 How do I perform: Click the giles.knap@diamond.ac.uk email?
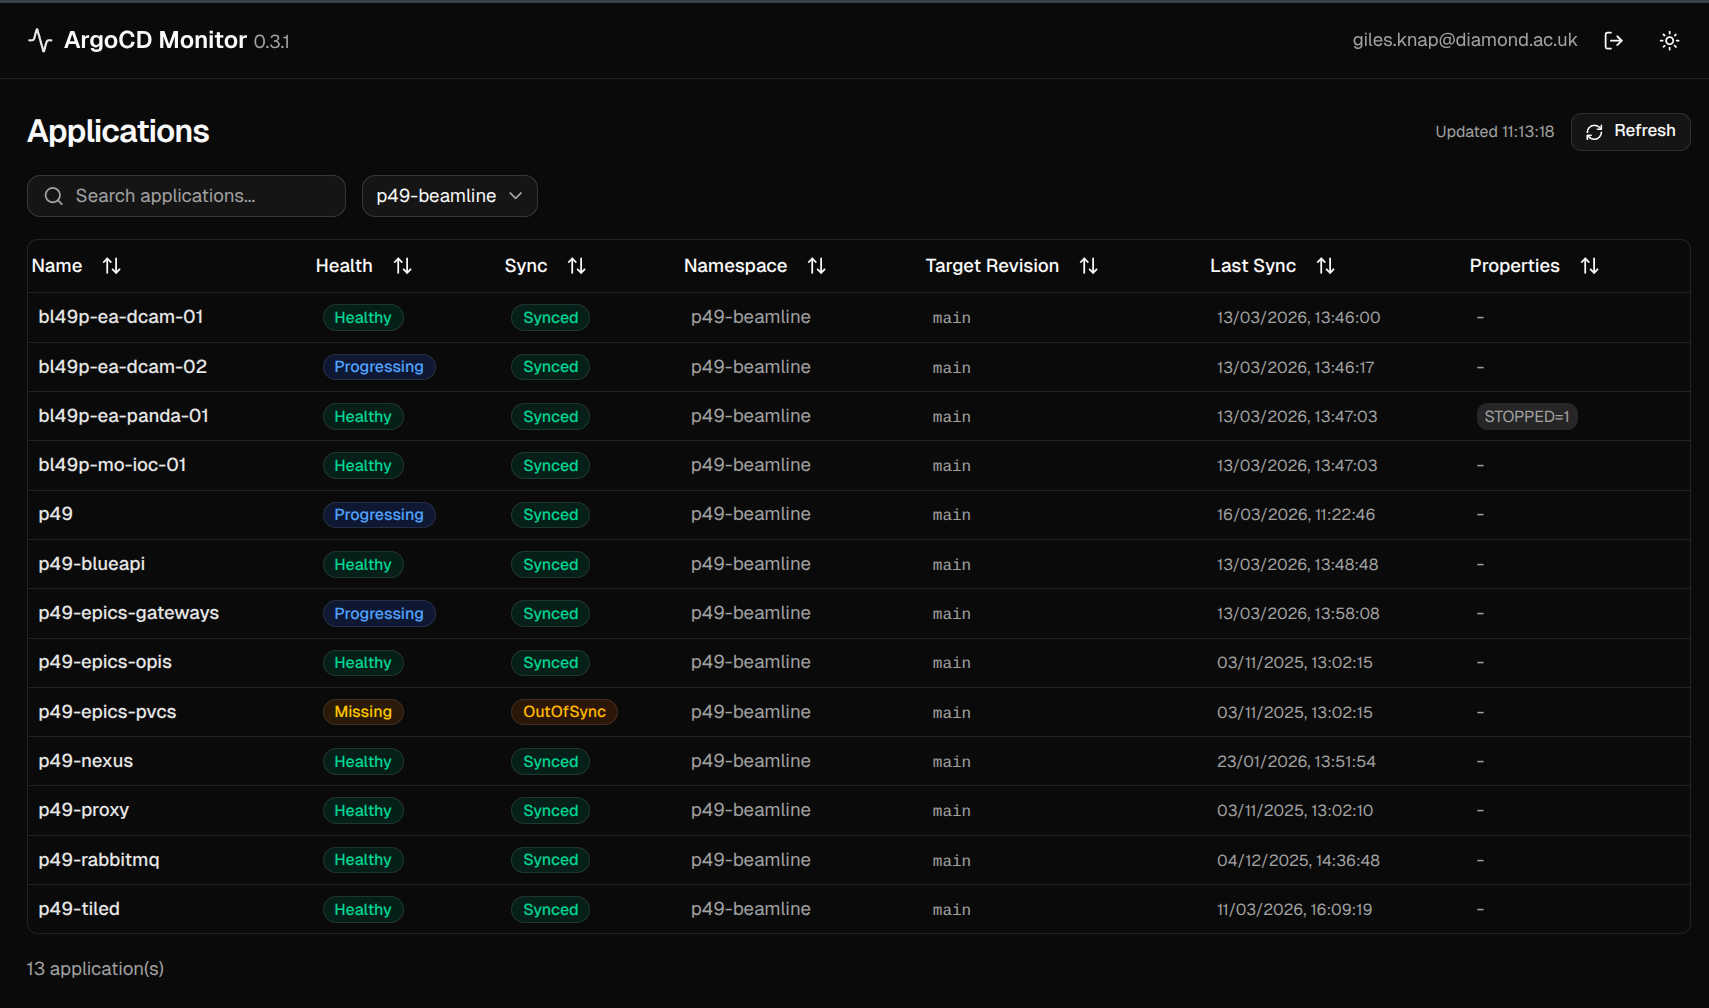point(1464,40)
